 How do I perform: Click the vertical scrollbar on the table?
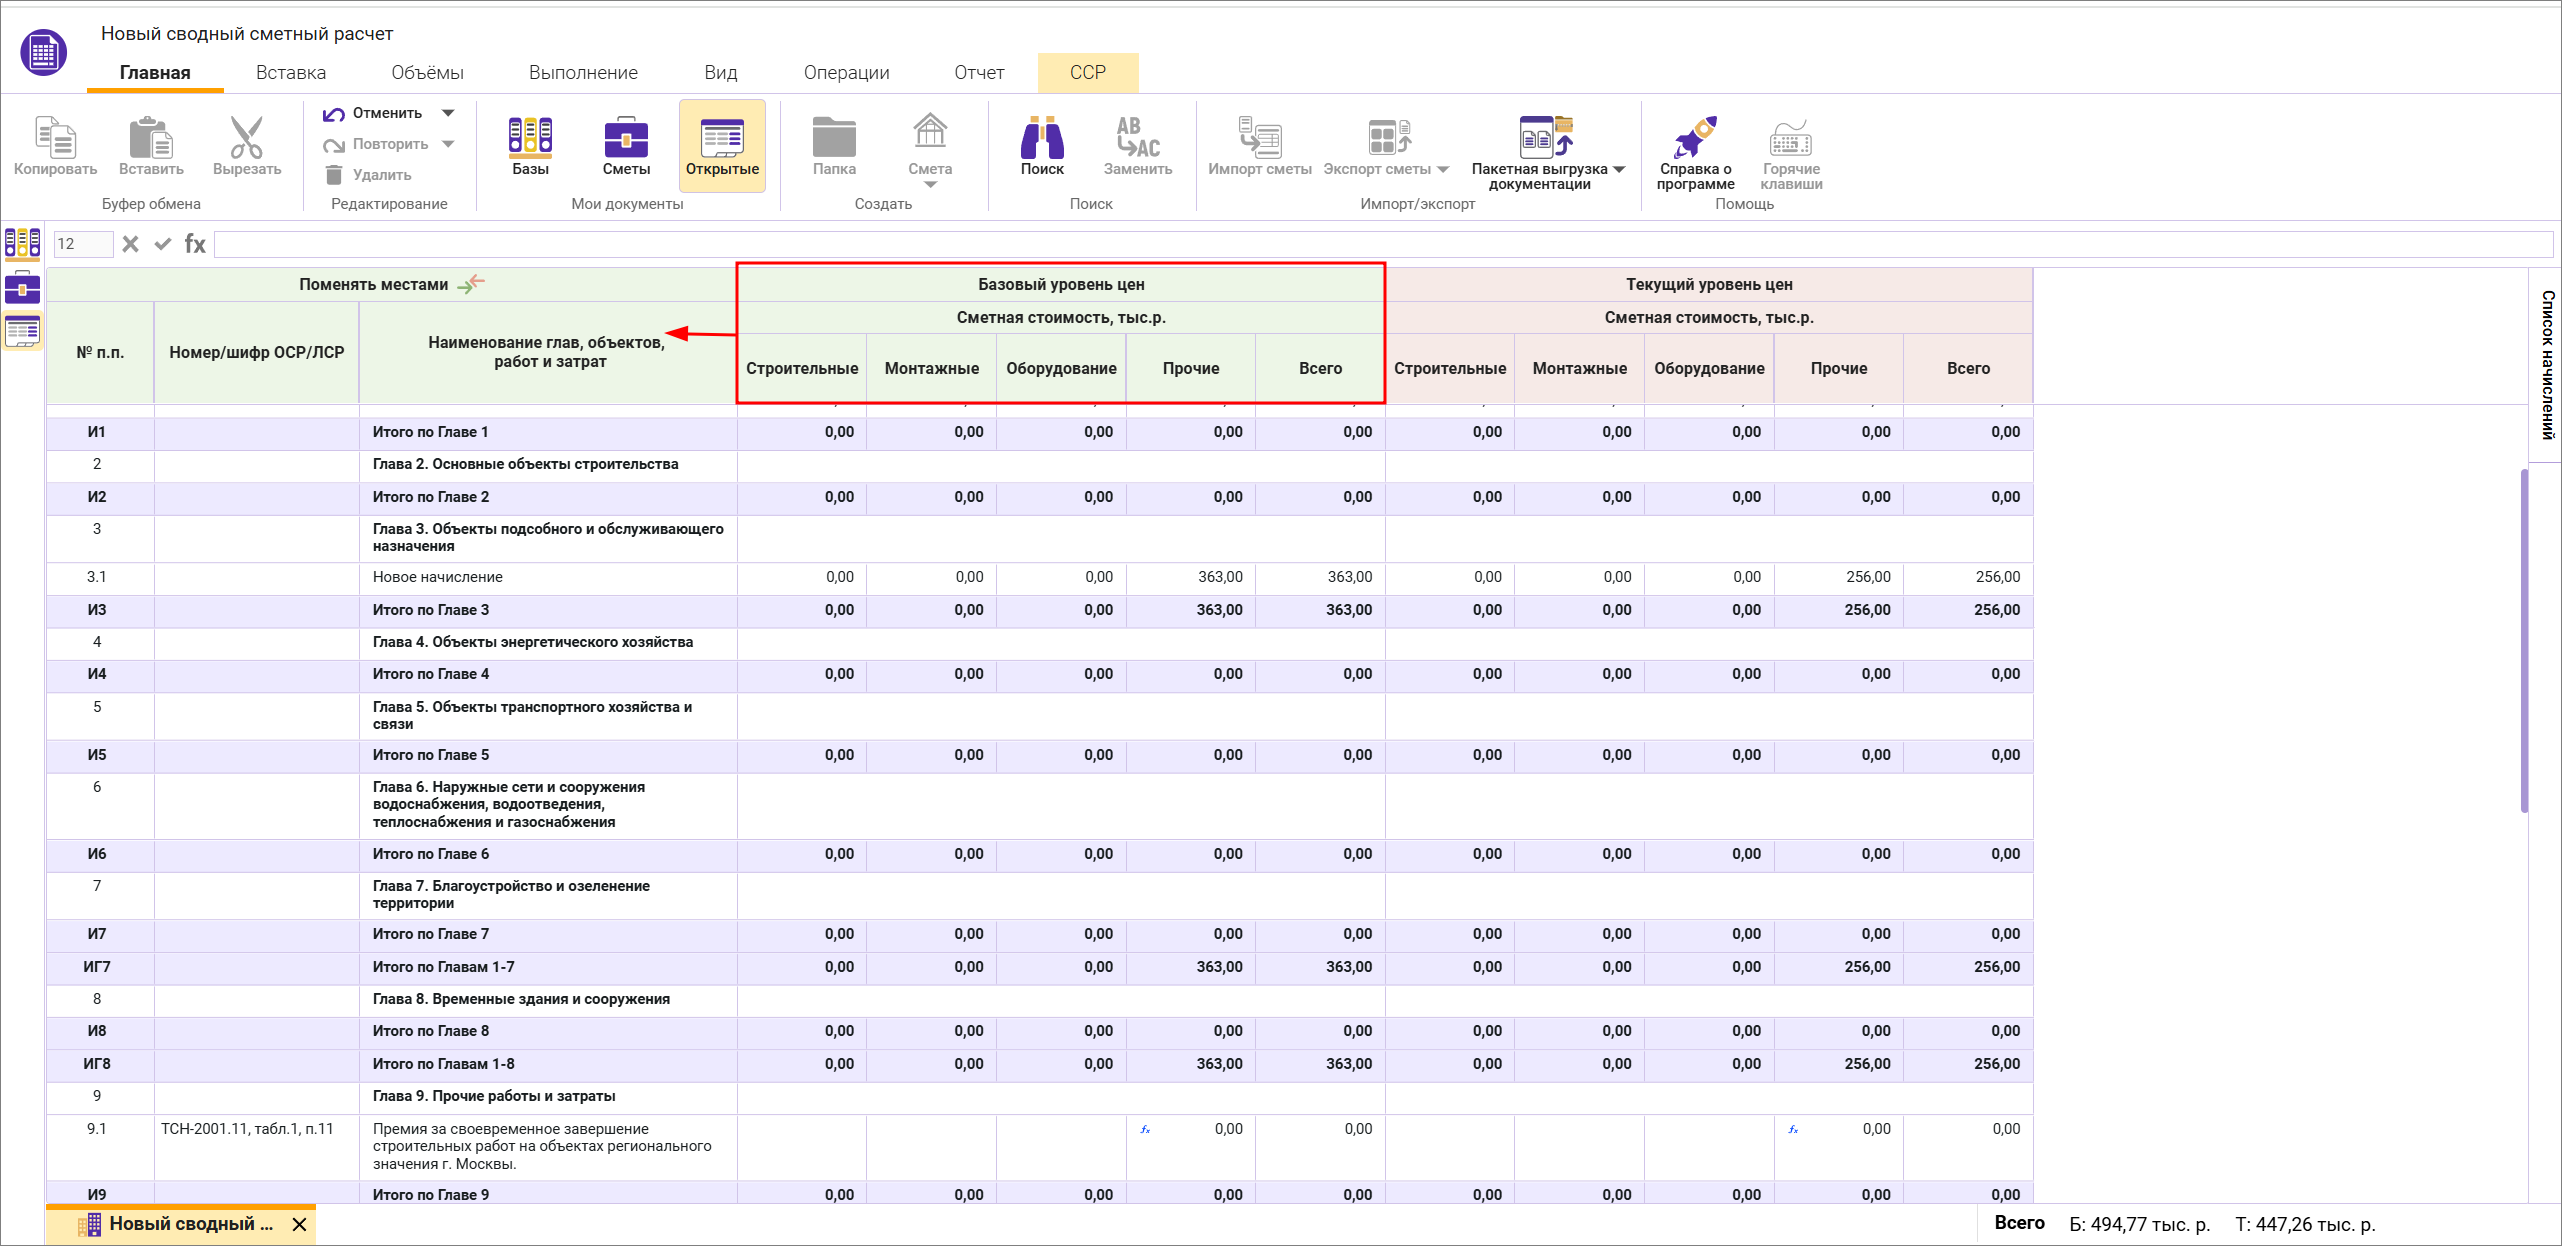(2524, 640)
